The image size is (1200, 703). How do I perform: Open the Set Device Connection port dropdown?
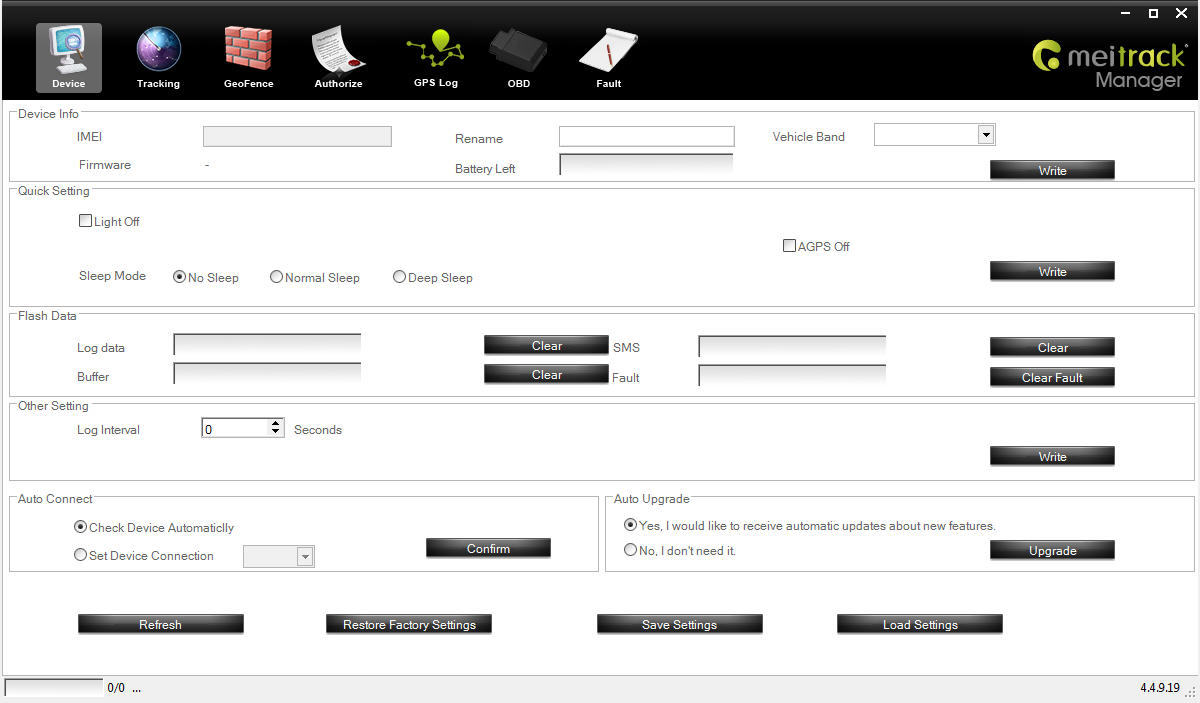point(305,557)
